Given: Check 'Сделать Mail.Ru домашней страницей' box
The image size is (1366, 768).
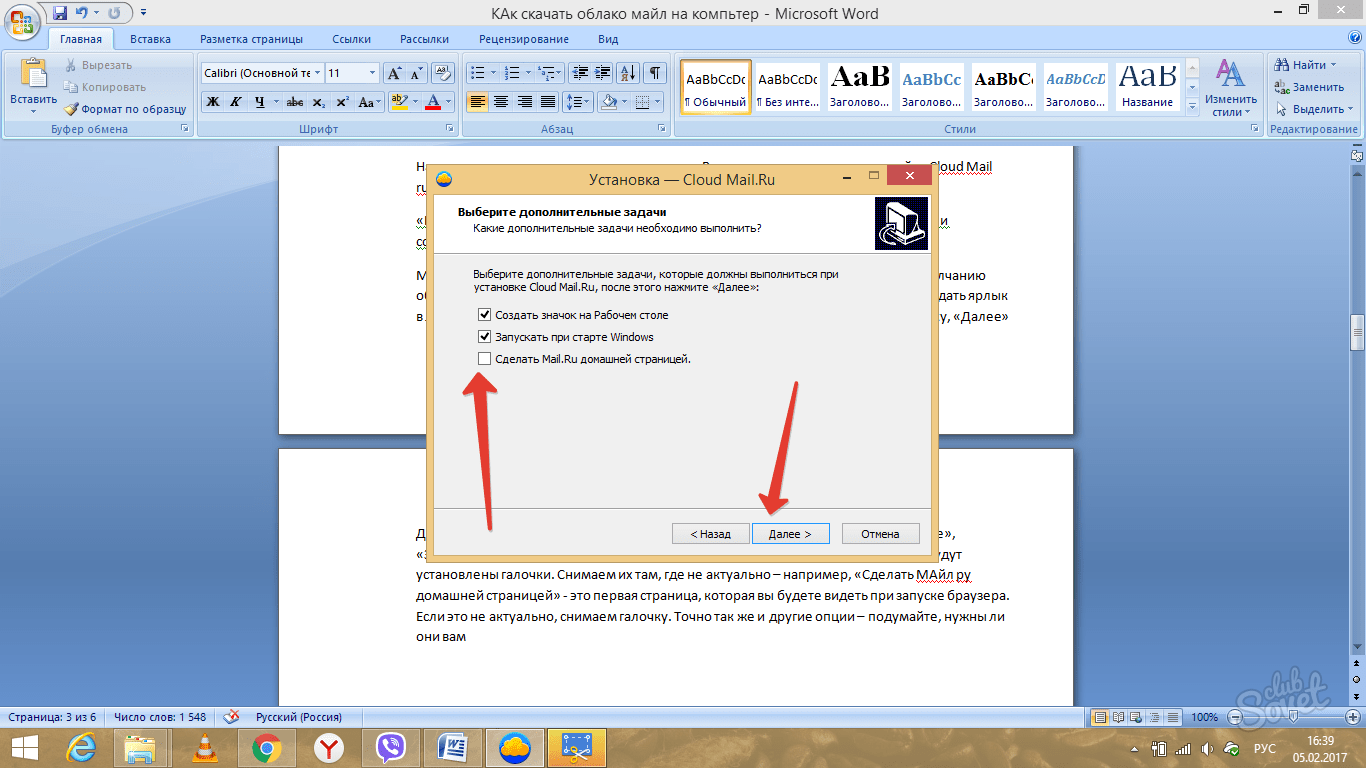Looking at the screenshot, I should click(x=485, y=359).
